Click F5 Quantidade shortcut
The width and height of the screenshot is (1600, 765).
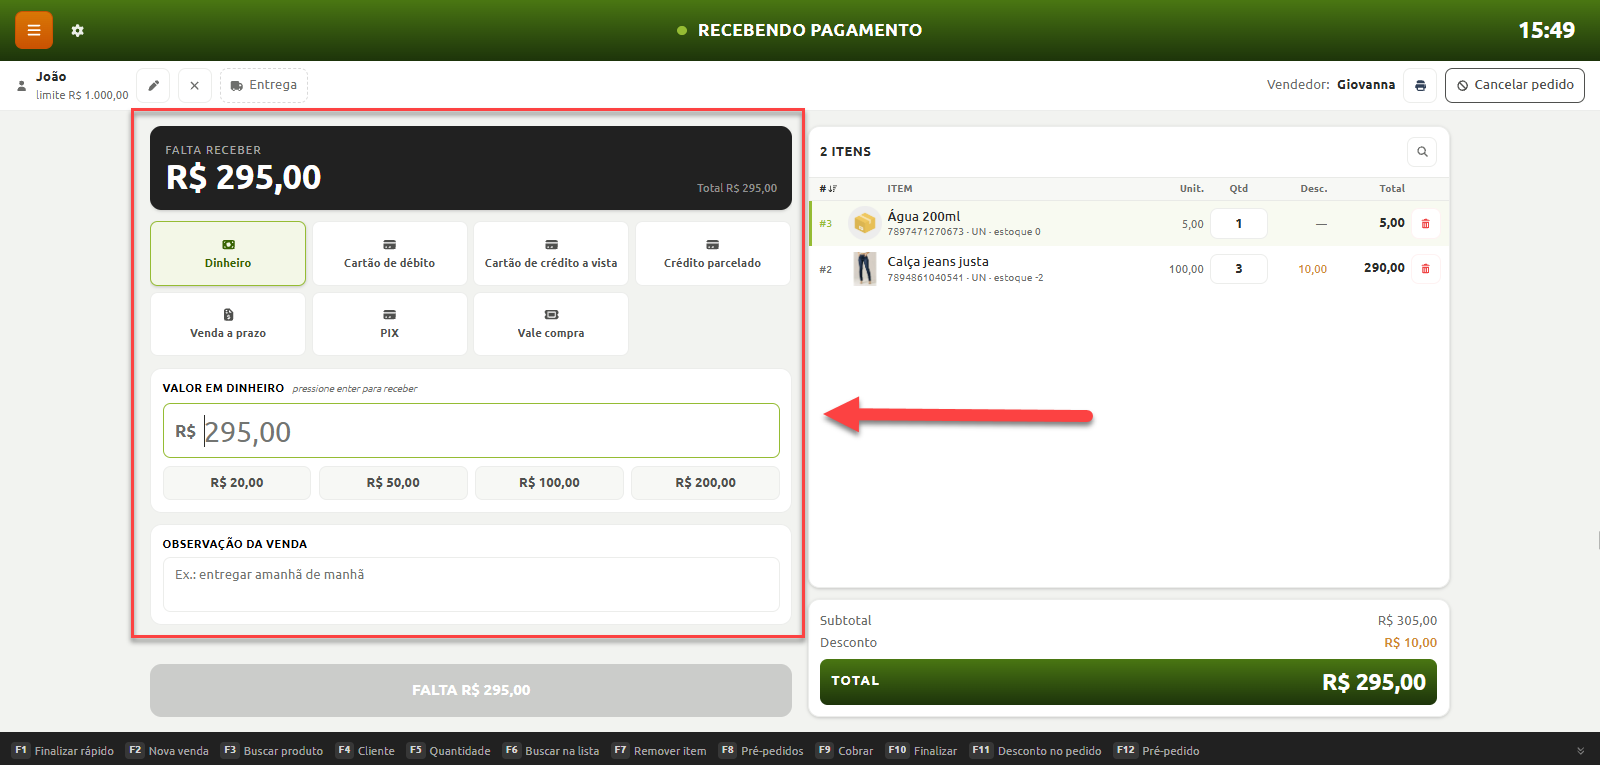pyautogui.click(x=449, y=751)
